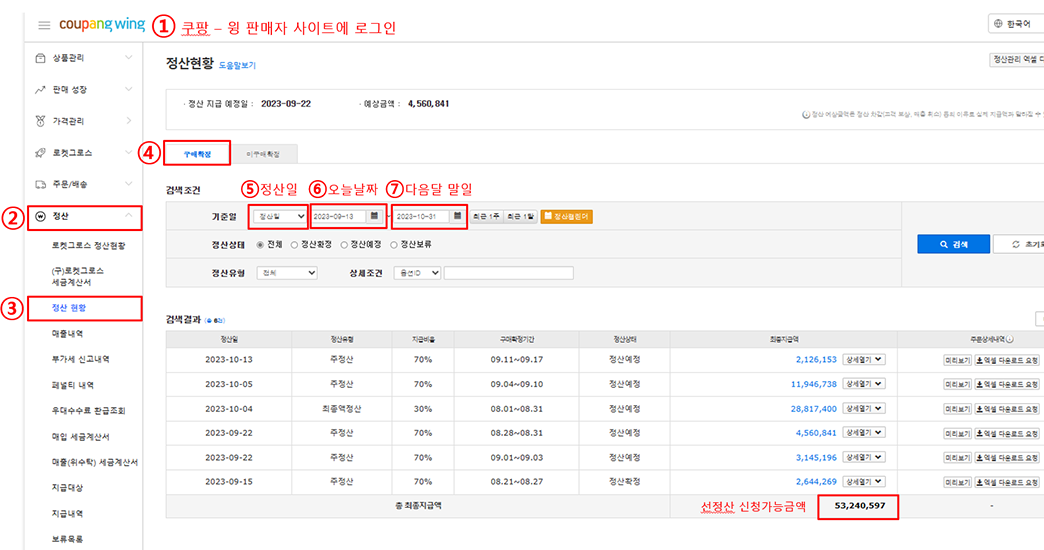Click the info icon before the settlement disclaimer note
This screenshot has width=1044, height=550.
click(x=806, y=115)
